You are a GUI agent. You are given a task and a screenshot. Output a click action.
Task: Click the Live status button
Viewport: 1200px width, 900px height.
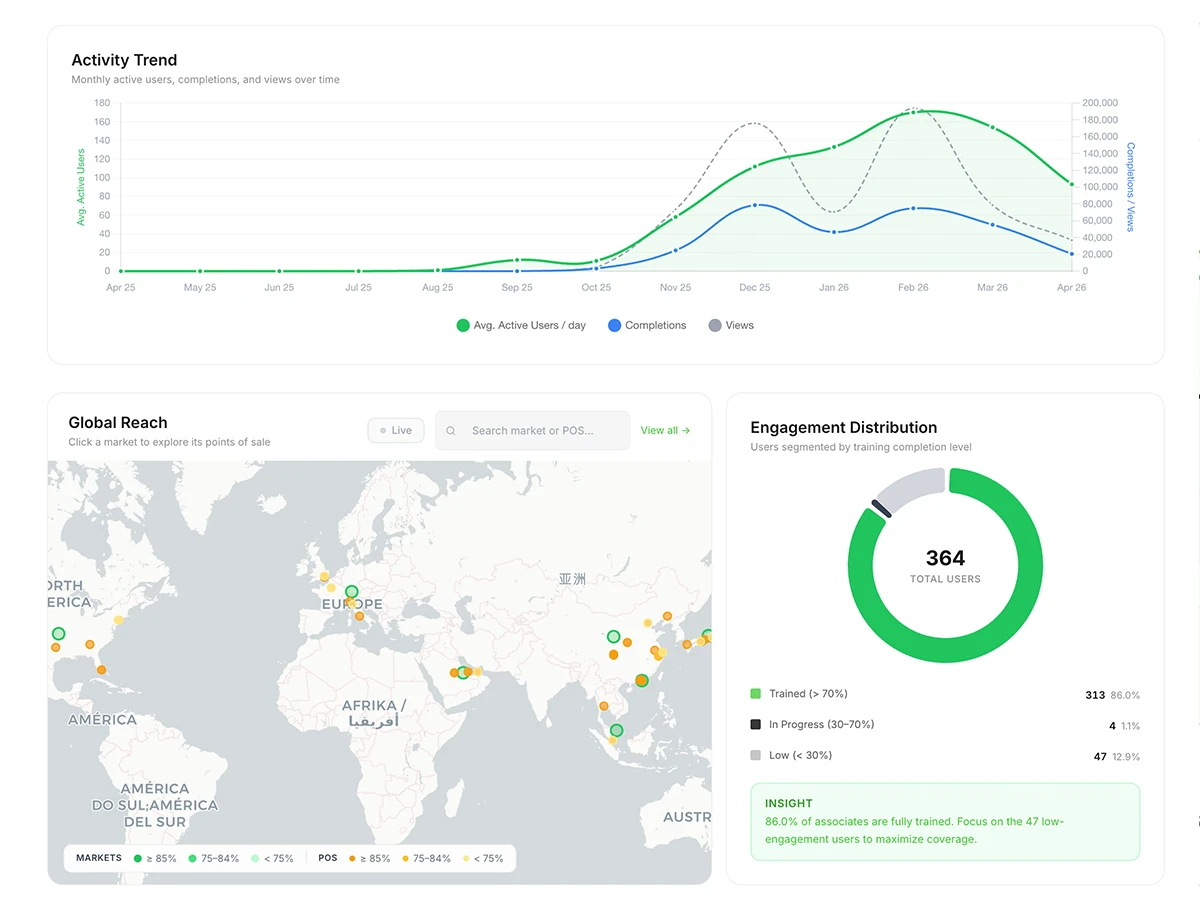(395, 430)
